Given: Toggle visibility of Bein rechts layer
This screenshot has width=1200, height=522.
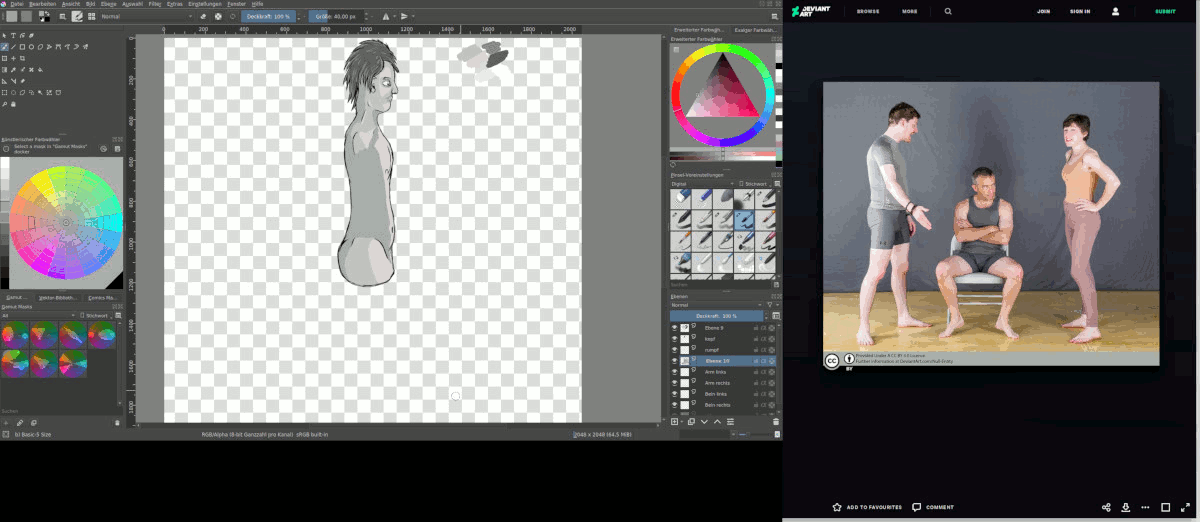Looking at the screenshot, I should click(674, 405).
